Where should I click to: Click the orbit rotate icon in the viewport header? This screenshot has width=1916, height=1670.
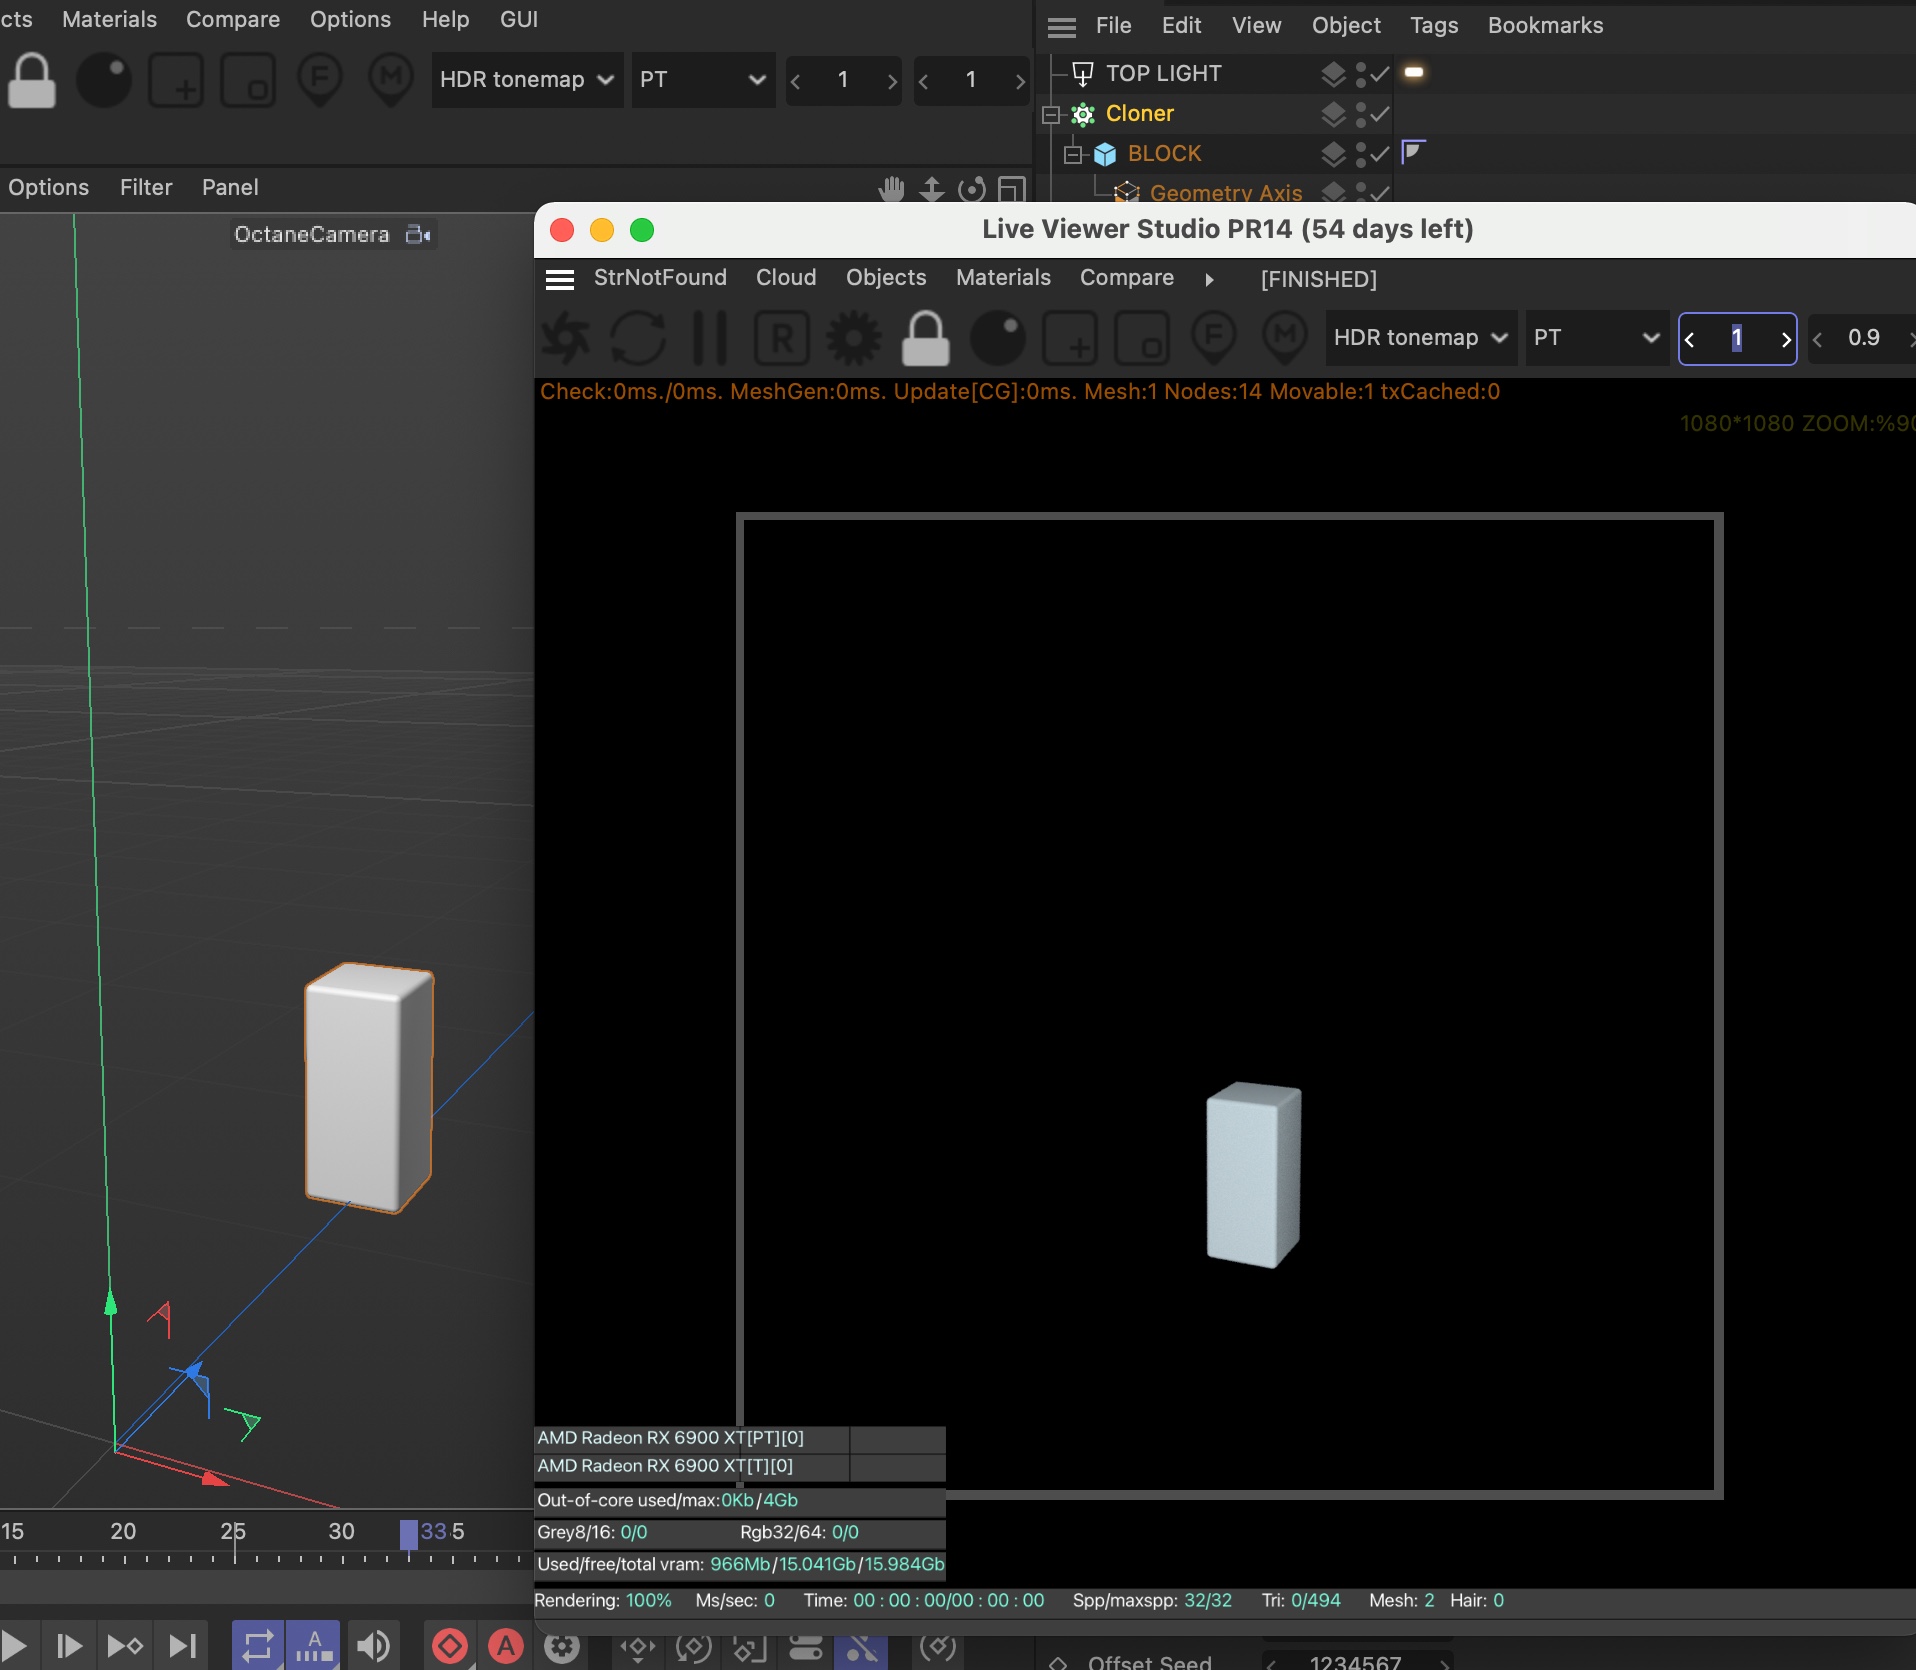click(x=972, y=188)
